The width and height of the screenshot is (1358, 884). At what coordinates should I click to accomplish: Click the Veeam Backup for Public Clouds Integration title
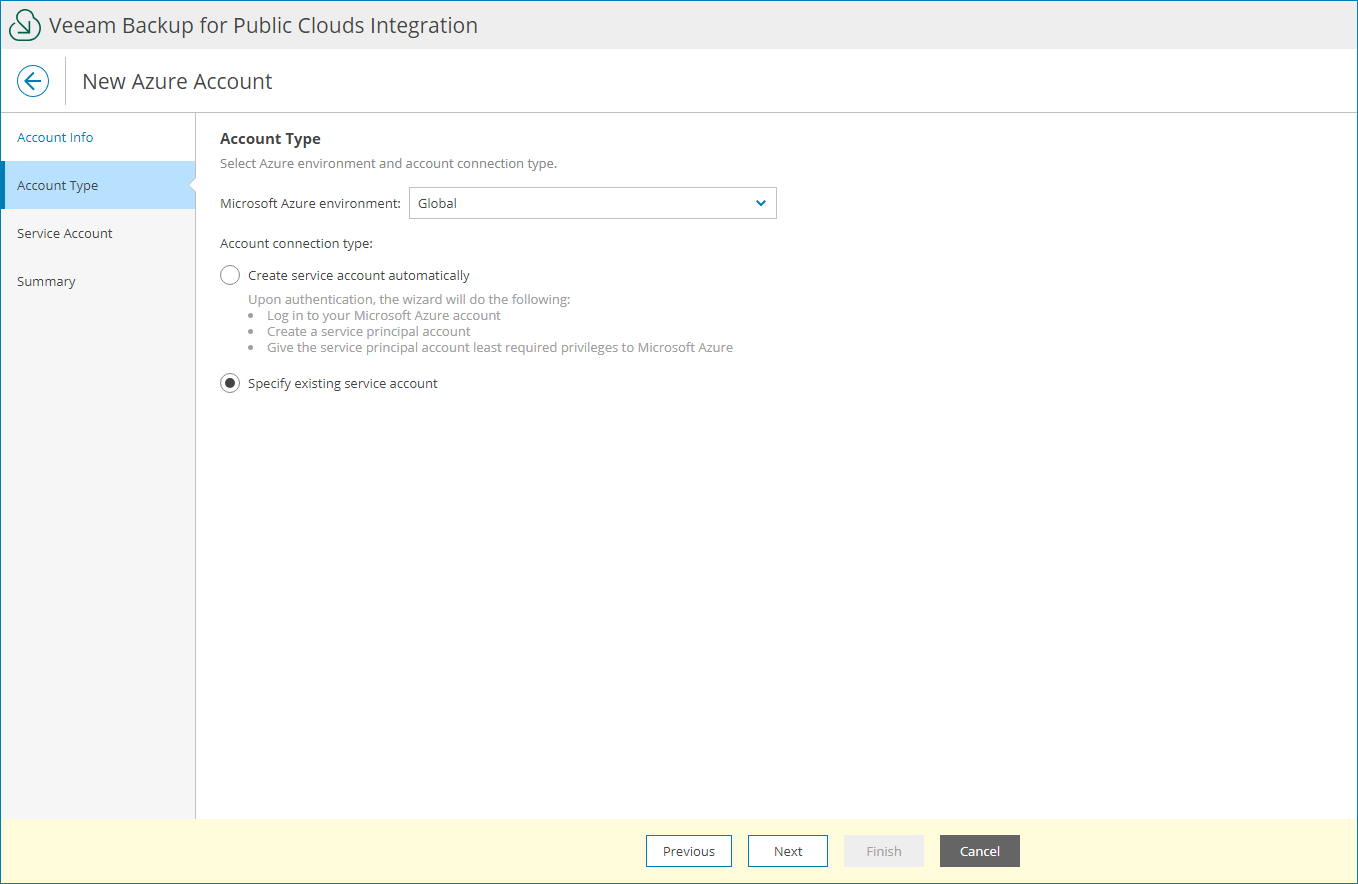click(x=263, y=25)
